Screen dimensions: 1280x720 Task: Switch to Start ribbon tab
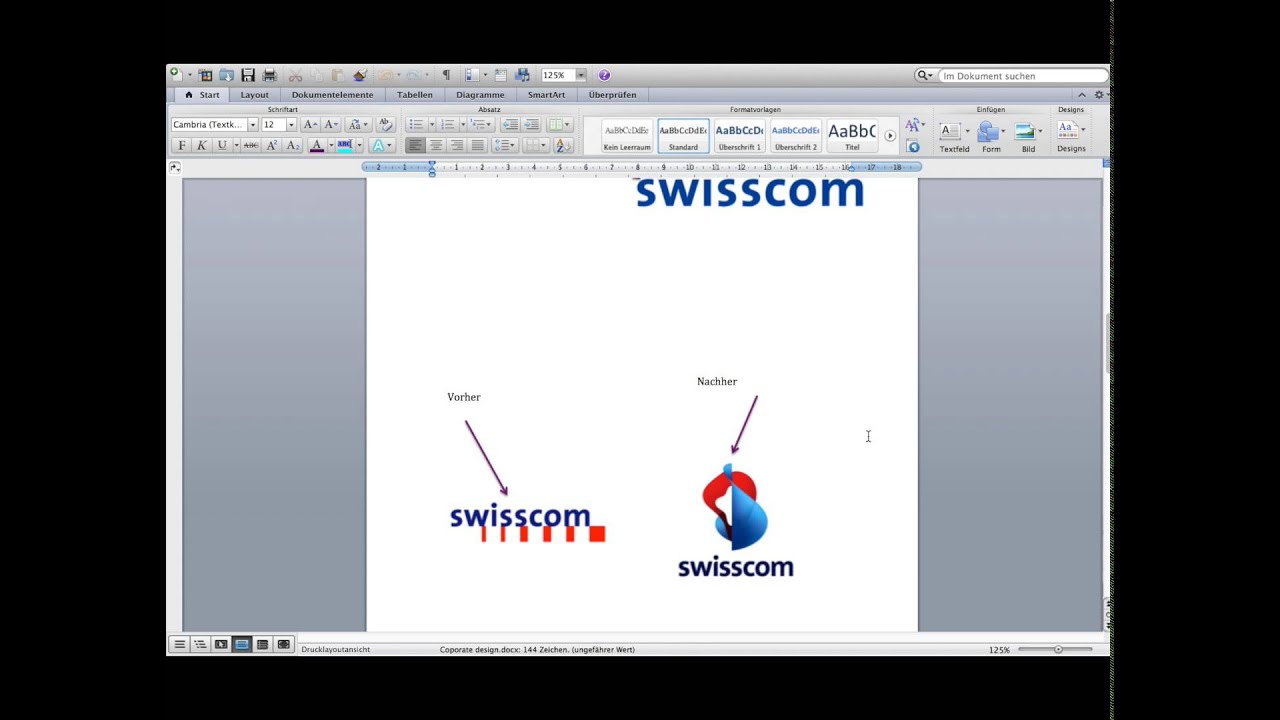[x=201, y=95]
